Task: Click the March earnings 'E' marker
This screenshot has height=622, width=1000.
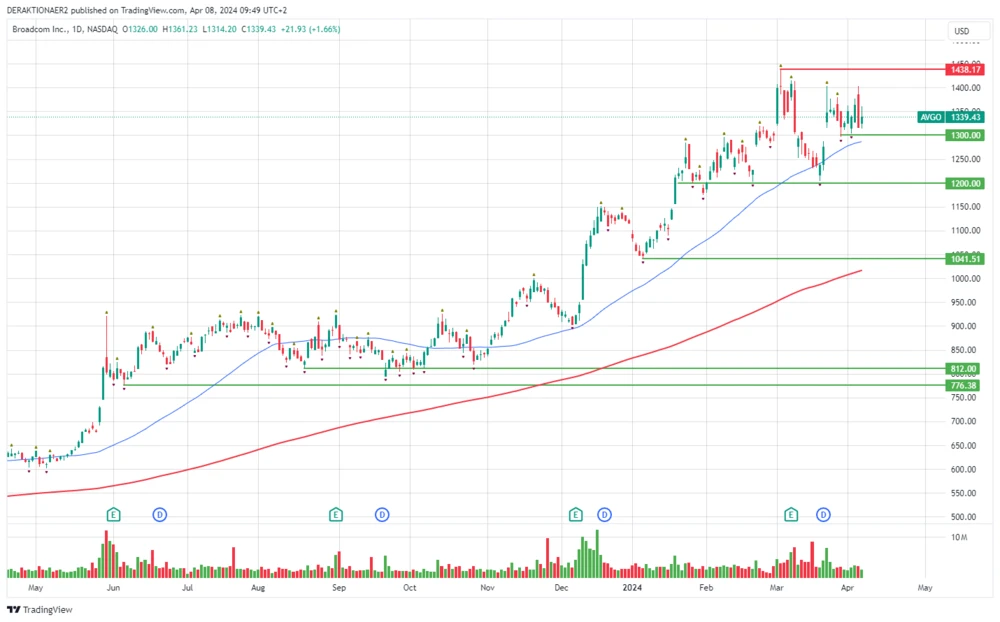Action: coord(791,513)
